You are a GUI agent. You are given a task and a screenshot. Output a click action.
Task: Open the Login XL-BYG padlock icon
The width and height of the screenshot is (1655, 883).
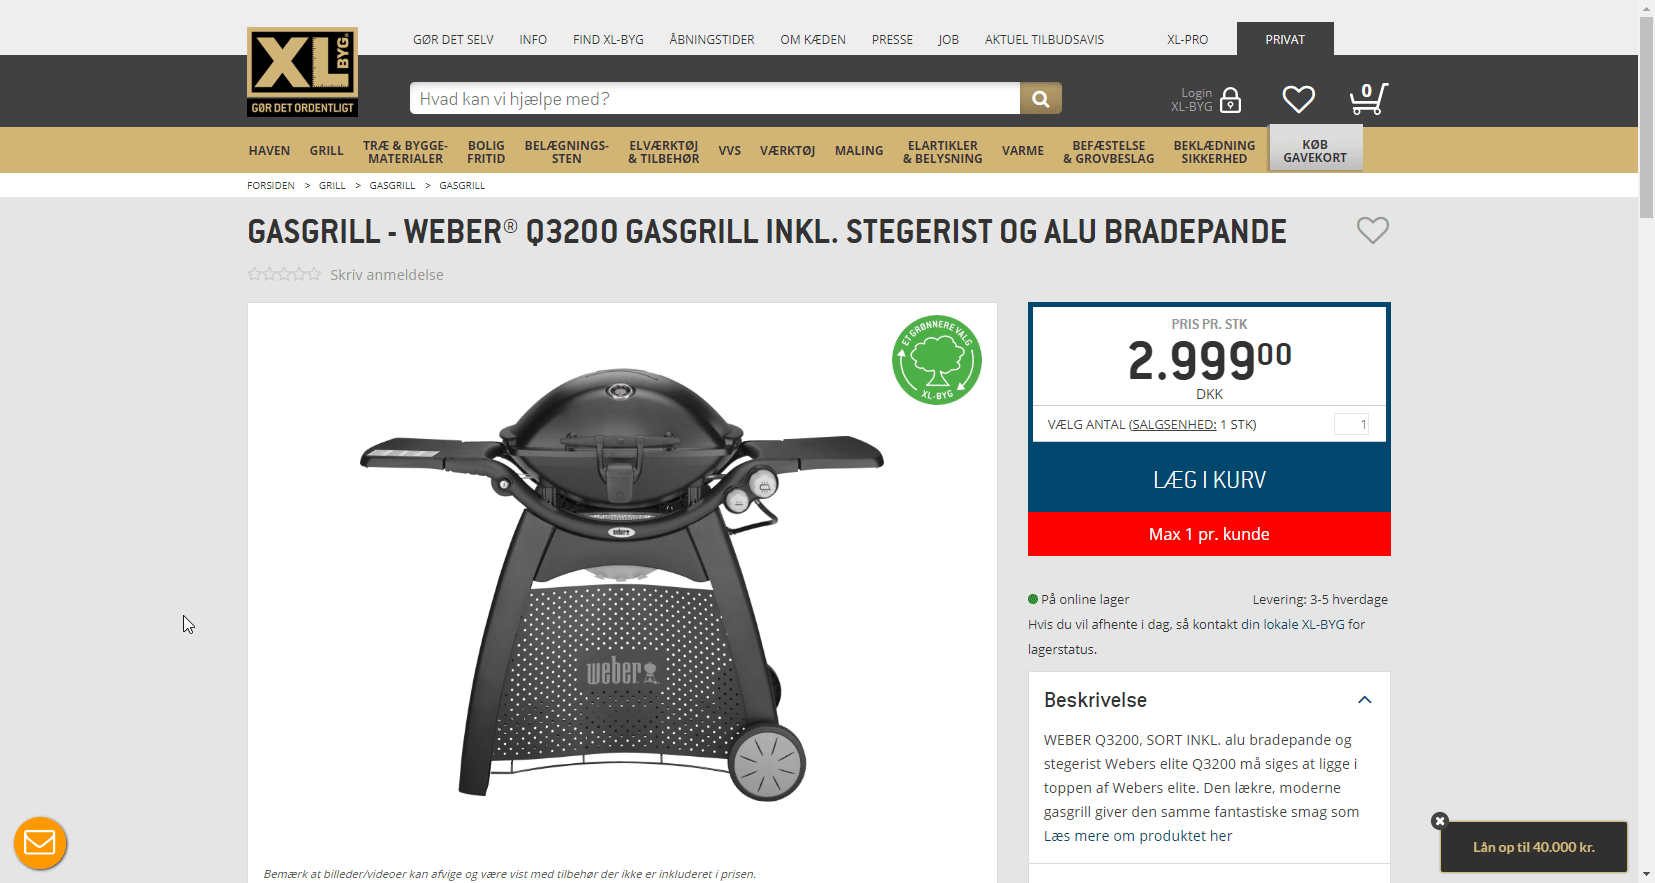[x=1231, y=100]
